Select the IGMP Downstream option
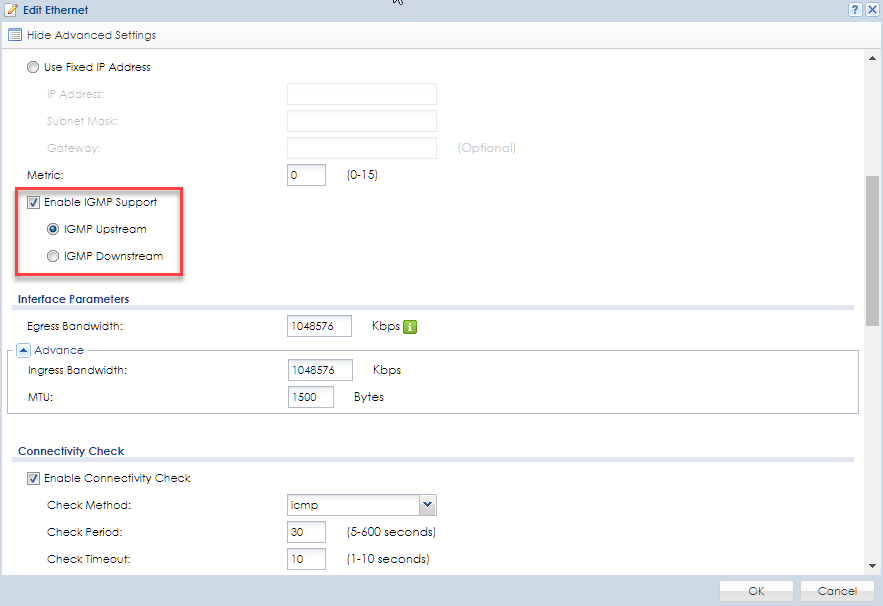Screen dimensions: 883x606 (53, 256)
